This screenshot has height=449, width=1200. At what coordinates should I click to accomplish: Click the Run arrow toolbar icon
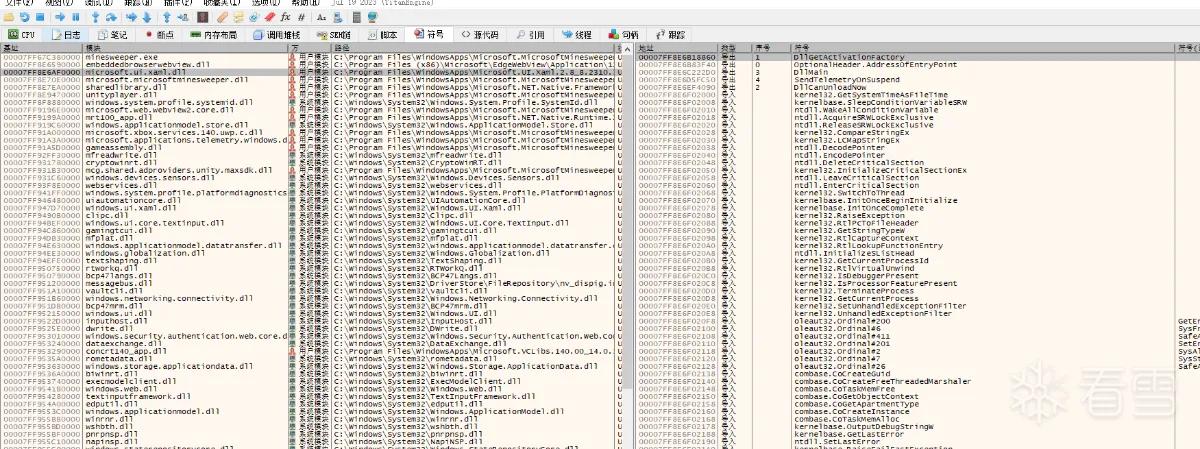click(60, 17)
